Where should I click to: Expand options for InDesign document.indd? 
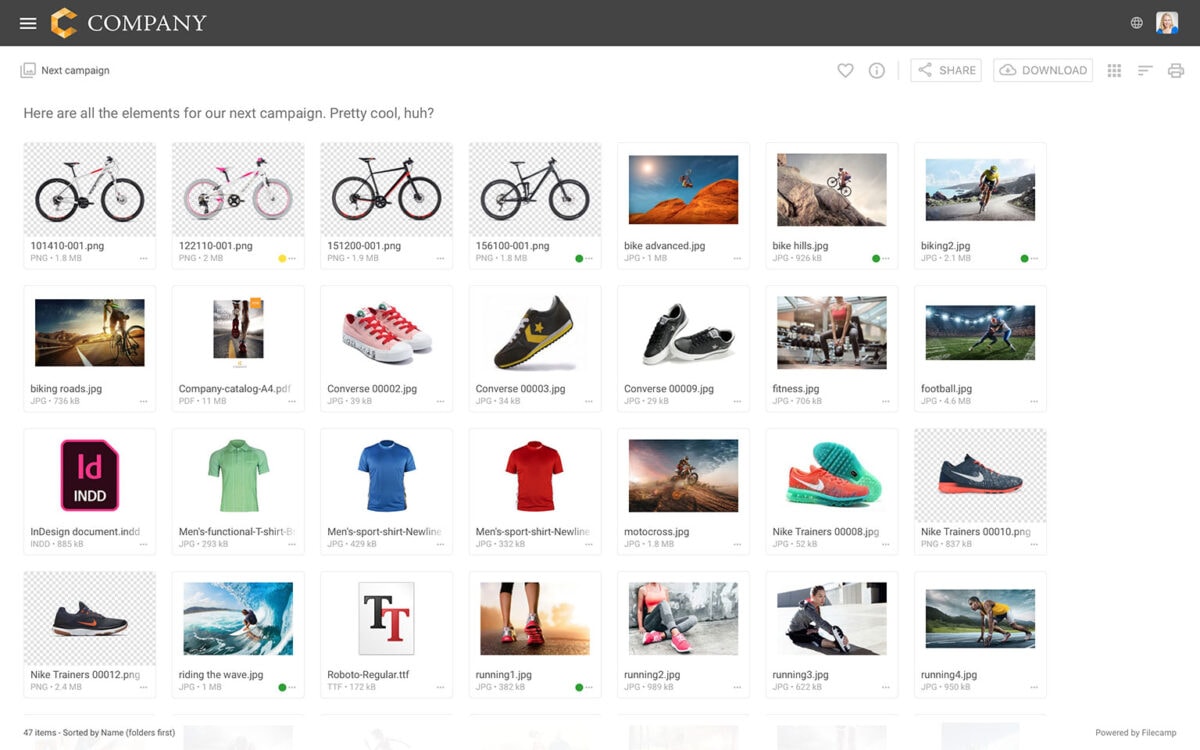143,545
